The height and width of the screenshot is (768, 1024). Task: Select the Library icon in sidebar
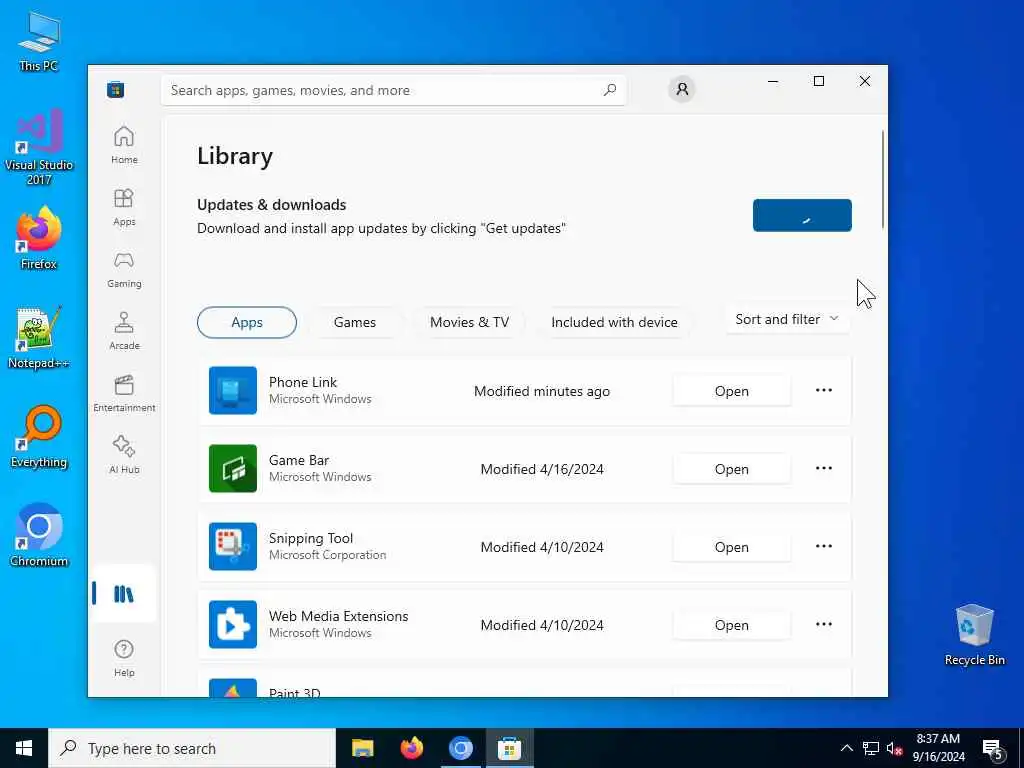[123, 594]
